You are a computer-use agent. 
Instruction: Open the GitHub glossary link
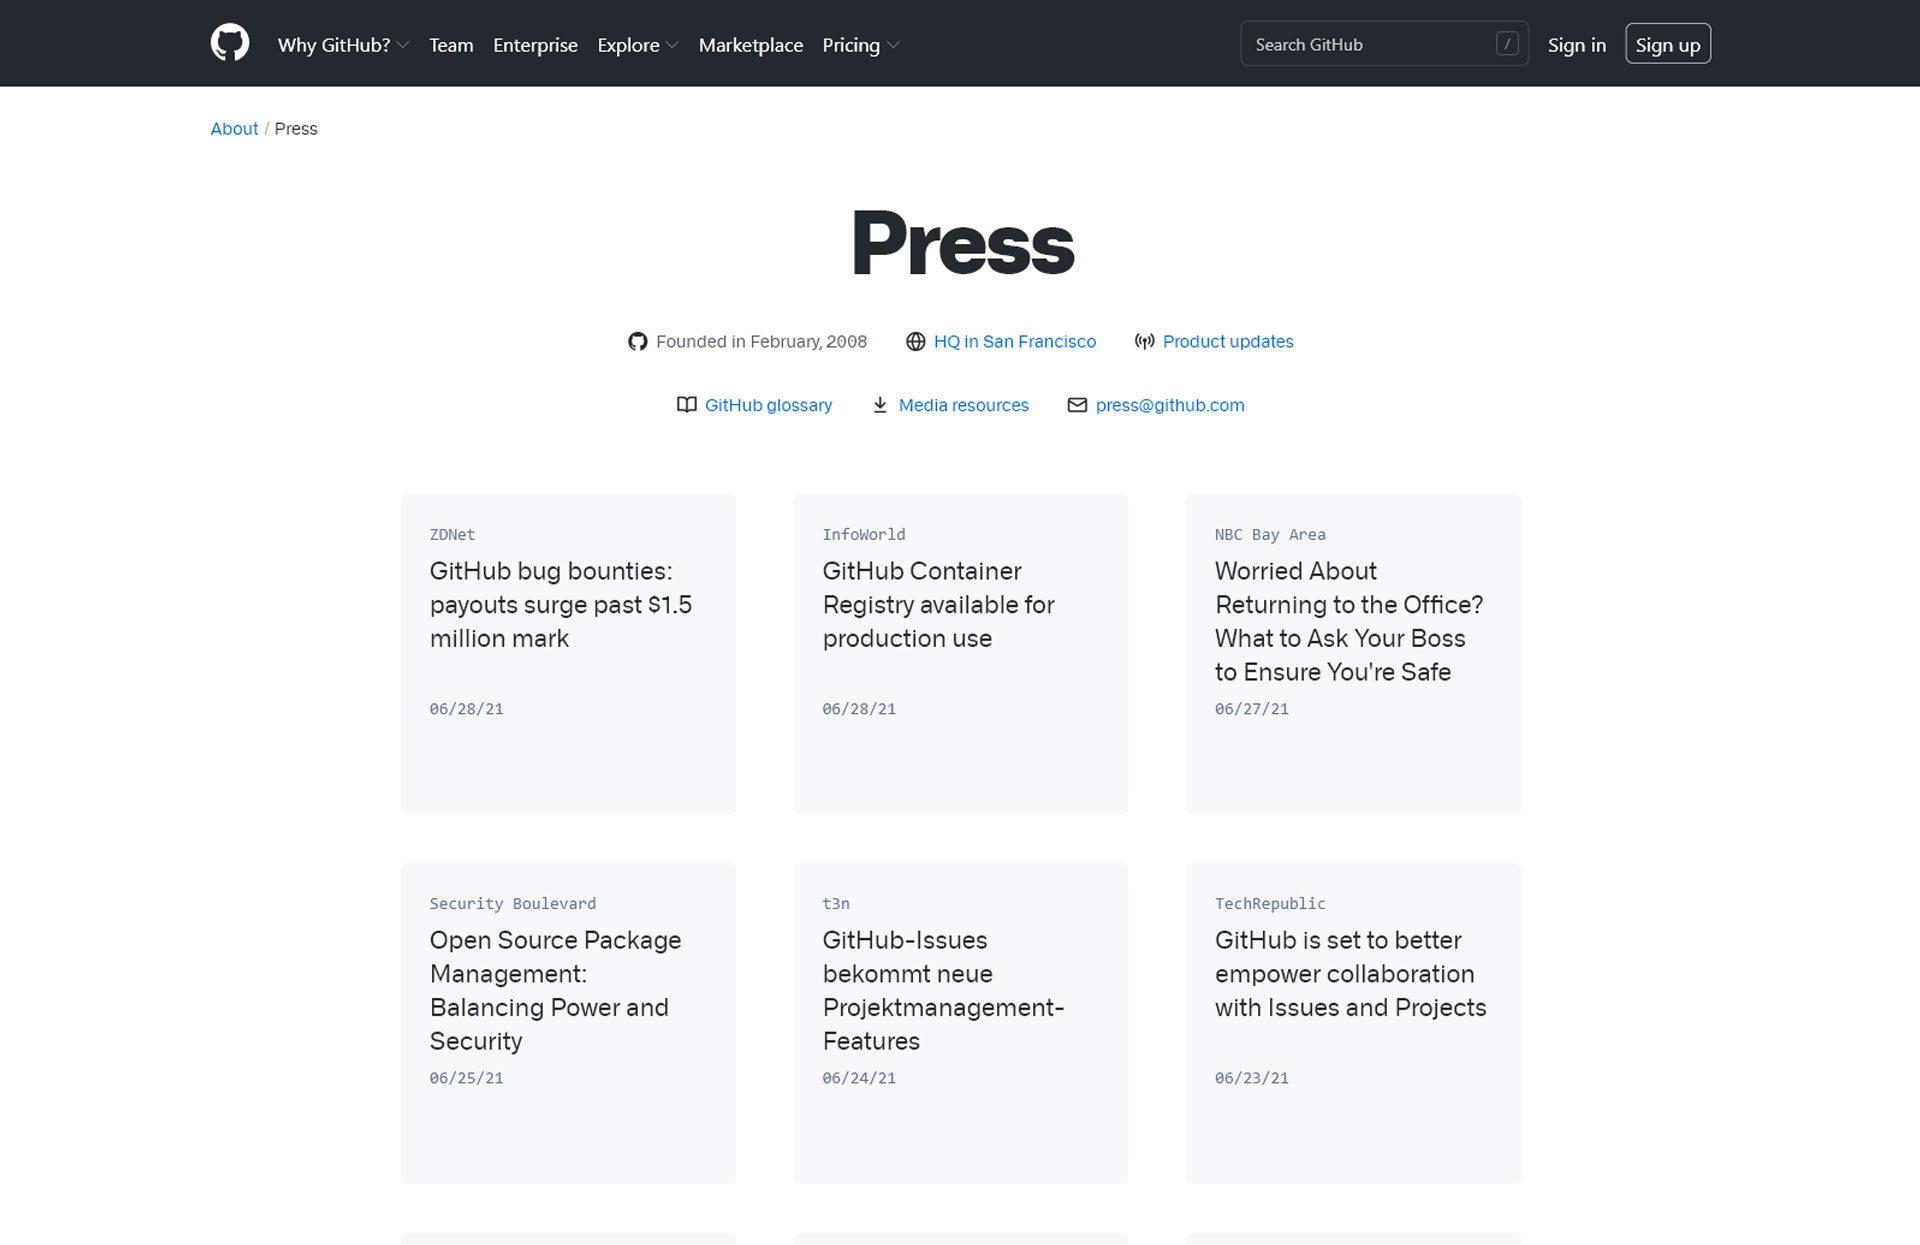tap(768, 405)
